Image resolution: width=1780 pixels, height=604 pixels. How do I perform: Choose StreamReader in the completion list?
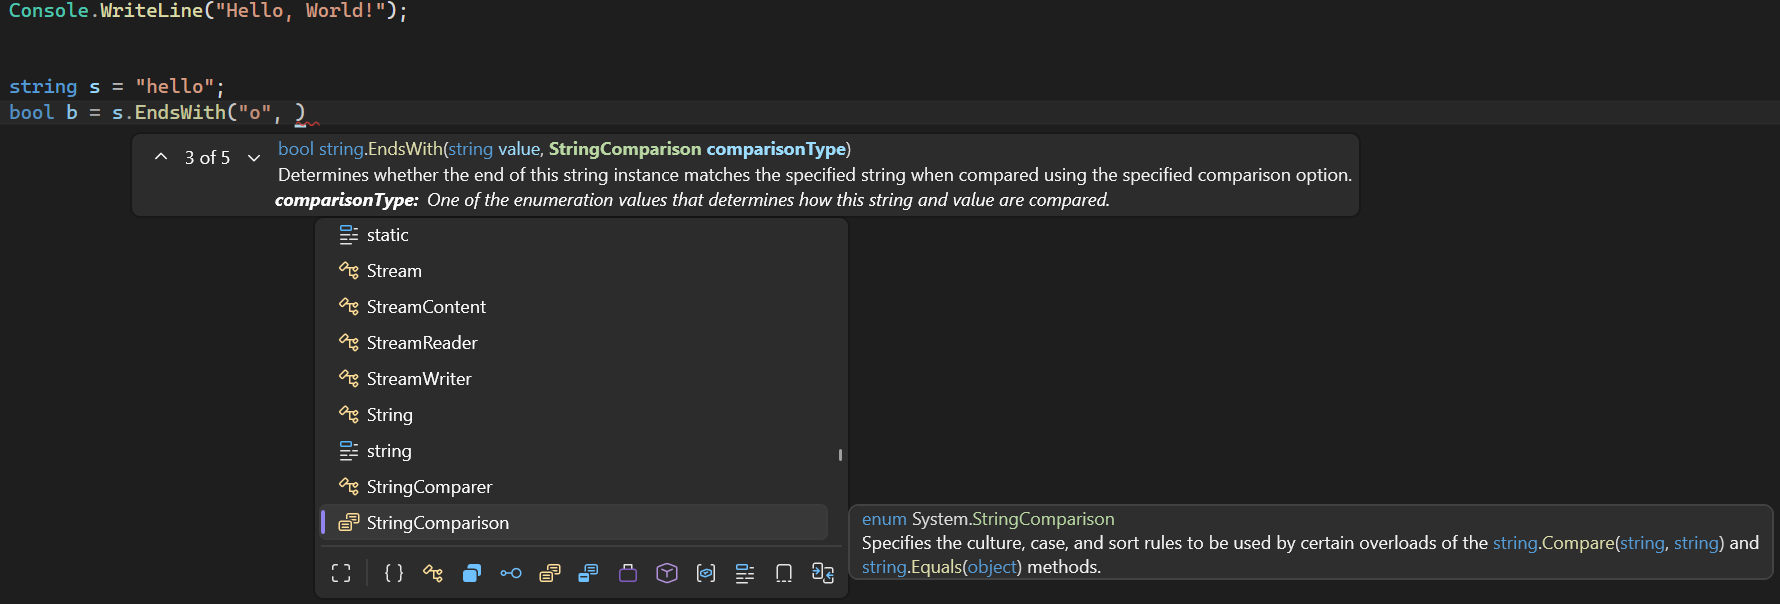(x=421, y=343)
